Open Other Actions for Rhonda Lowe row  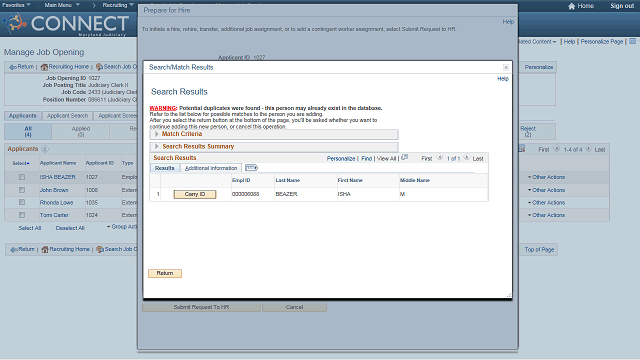(x=546, y=202)
